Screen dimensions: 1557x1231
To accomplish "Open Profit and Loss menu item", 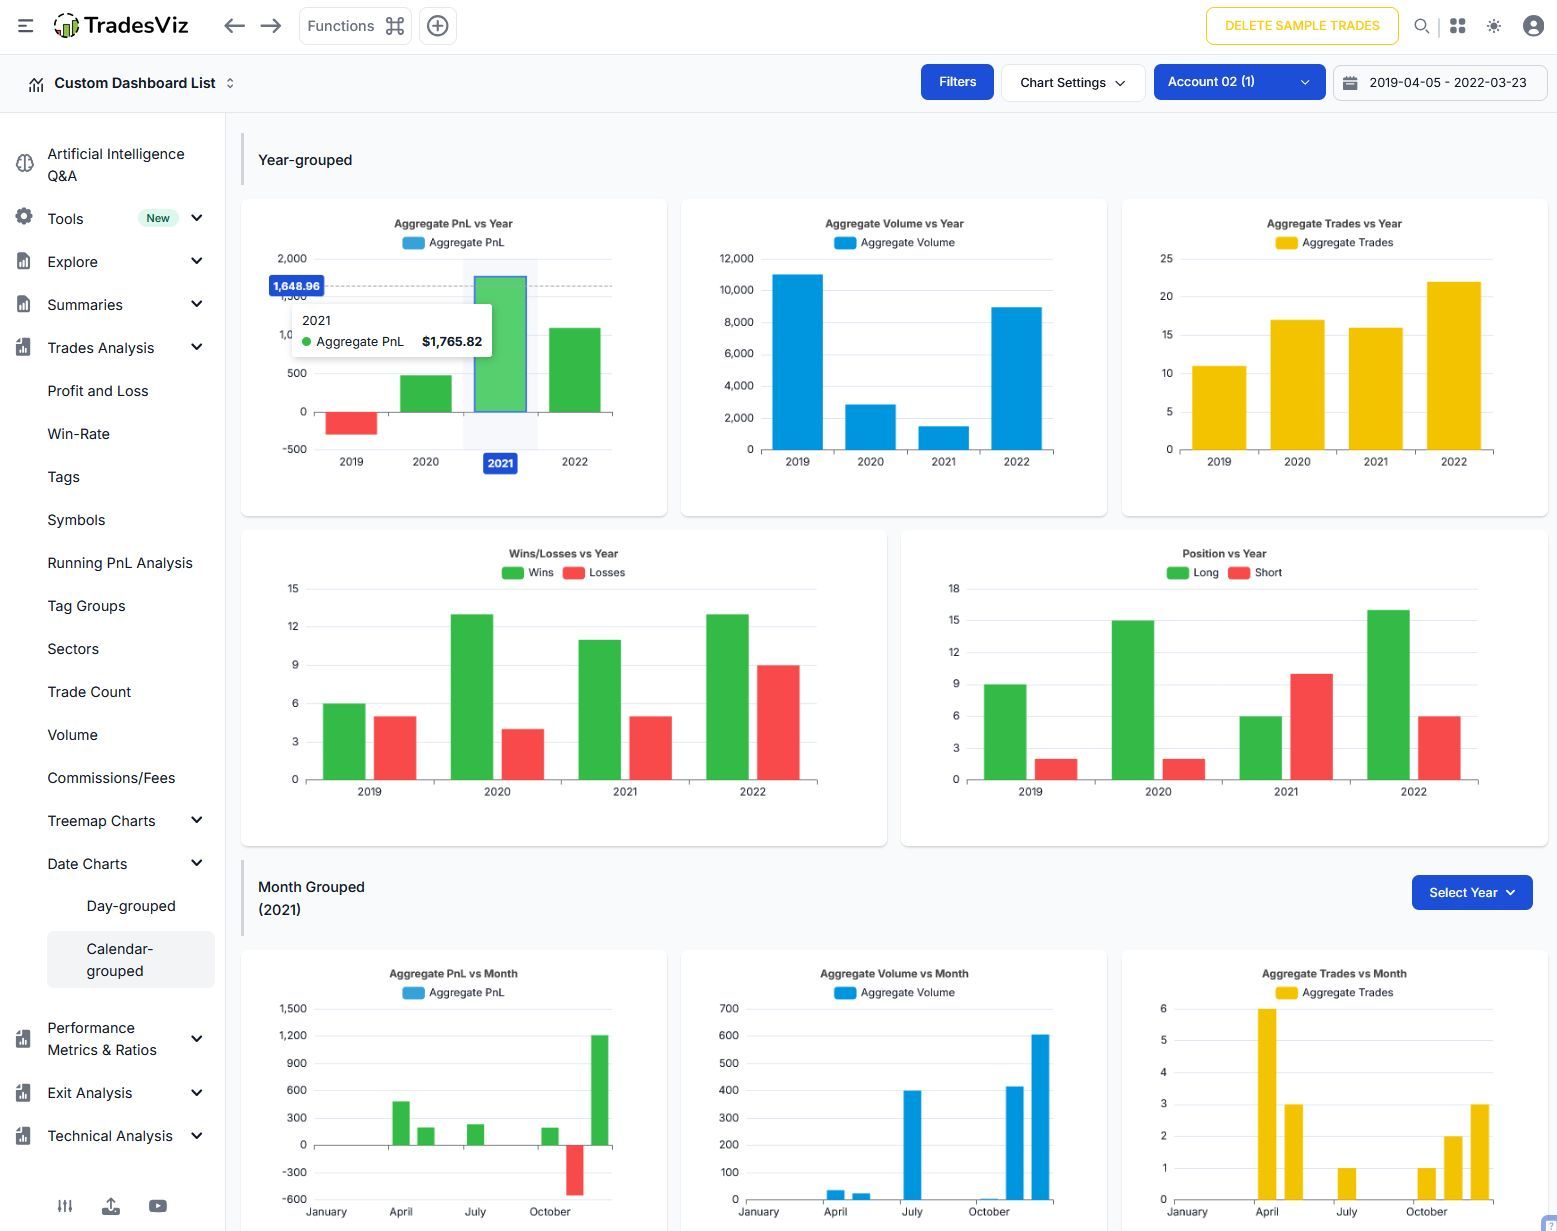I will point(98,391).
